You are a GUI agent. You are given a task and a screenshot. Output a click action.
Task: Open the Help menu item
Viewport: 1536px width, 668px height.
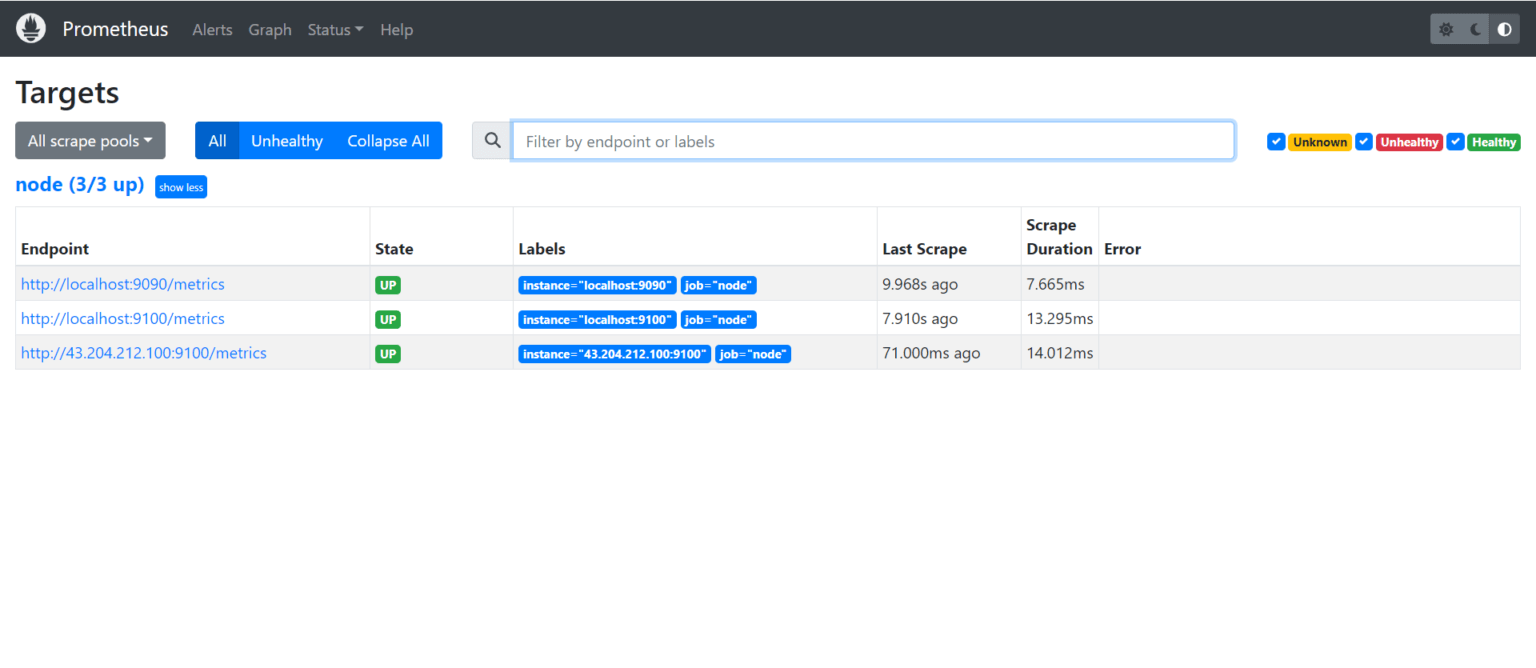(397, 29)
